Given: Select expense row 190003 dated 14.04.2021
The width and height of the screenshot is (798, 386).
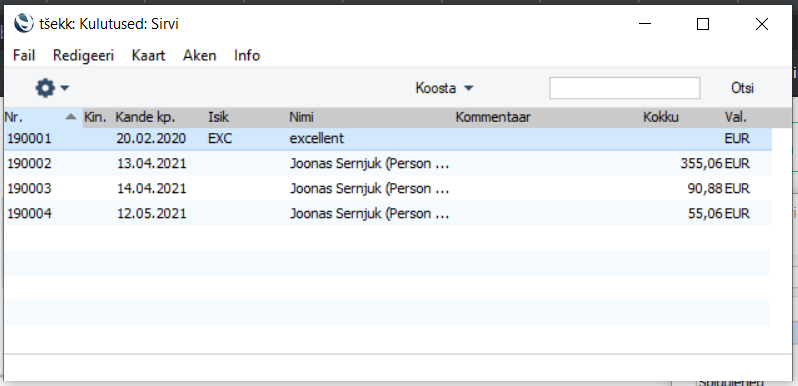Looking at the screenshot, I should point(388,188).
